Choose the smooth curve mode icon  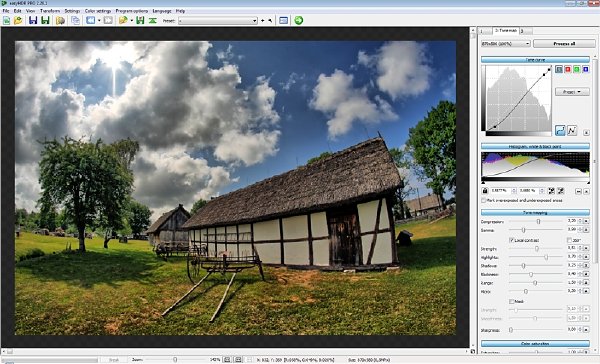(560, 131)
